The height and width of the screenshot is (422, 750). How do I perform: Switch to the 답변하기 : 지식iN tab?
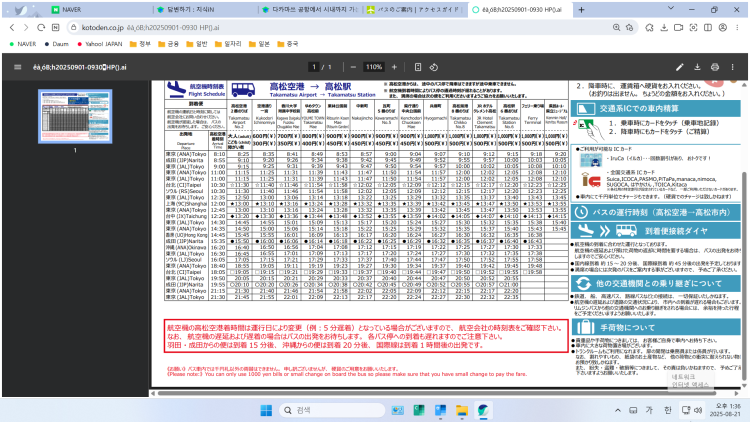pyautogui.click(x=207, y=10)
